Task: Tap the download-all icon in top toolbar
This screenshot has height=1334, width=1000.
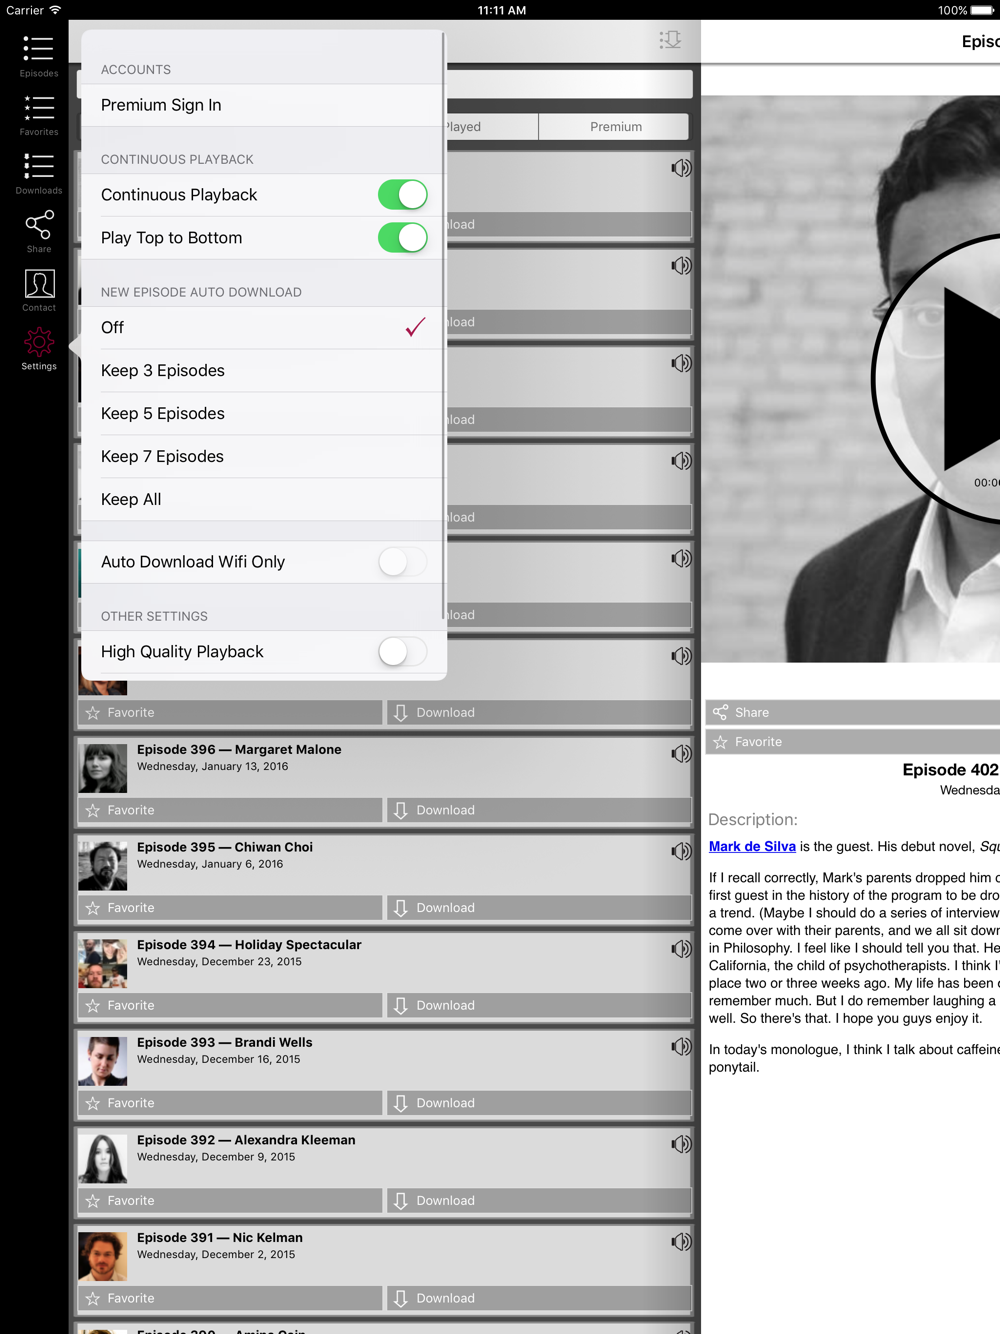Action: (670, 40)
